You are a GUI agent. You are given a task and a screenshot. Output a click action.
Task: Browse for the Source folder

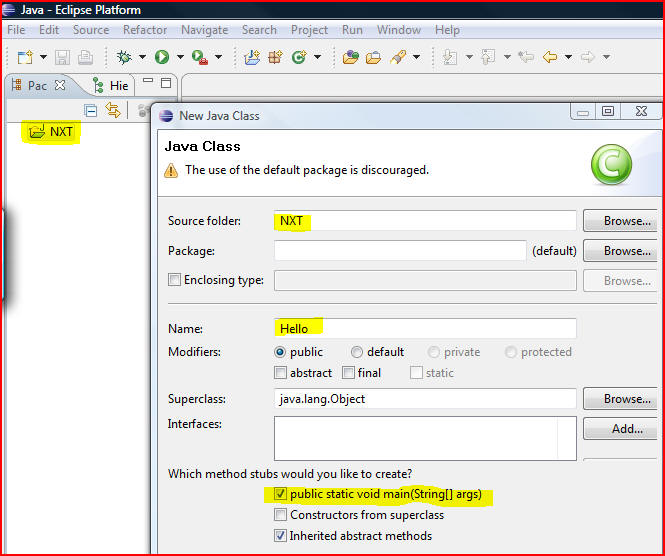click(x=622, y=221)
